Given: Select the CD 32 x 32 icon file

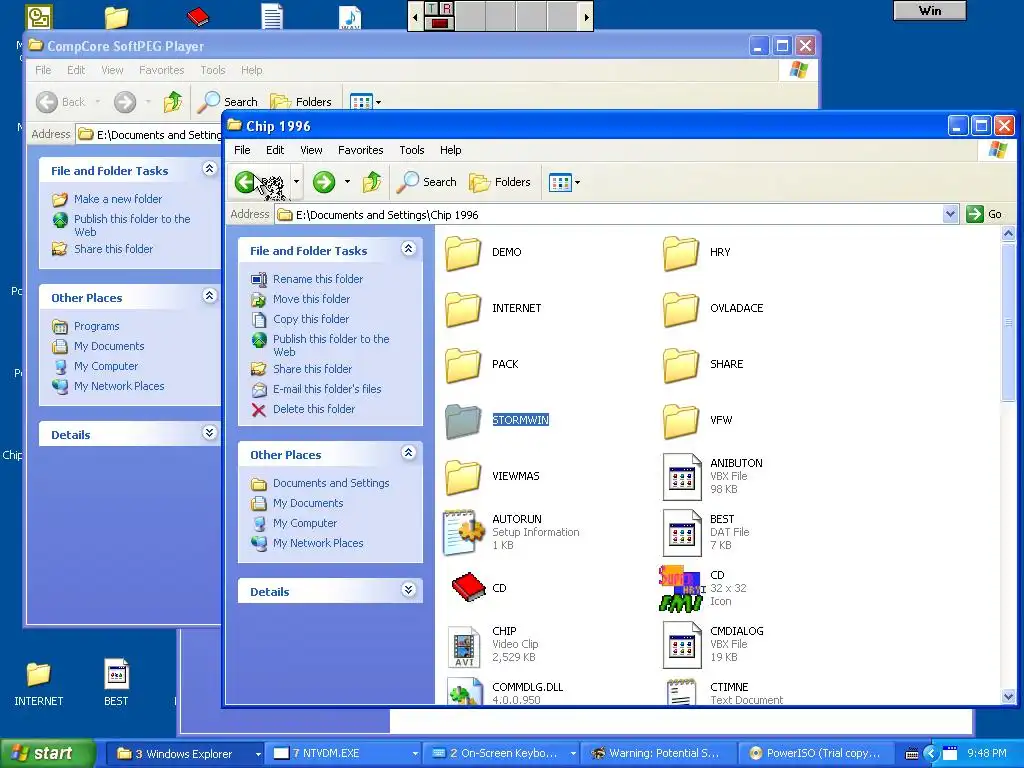Looking at the screenshot, I should (x=703, y=588).
